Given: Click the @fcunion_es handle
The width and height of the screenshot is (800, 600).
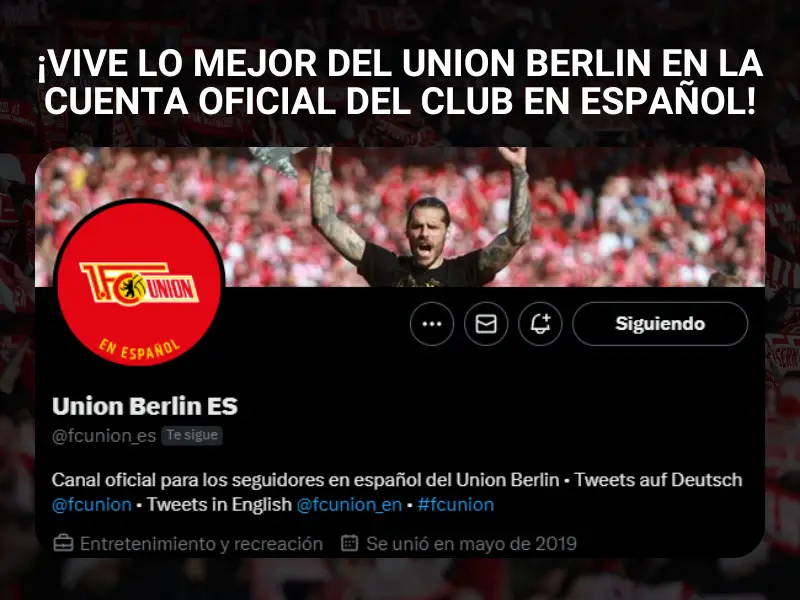Looking at the screenshot, I should point(104,436).
